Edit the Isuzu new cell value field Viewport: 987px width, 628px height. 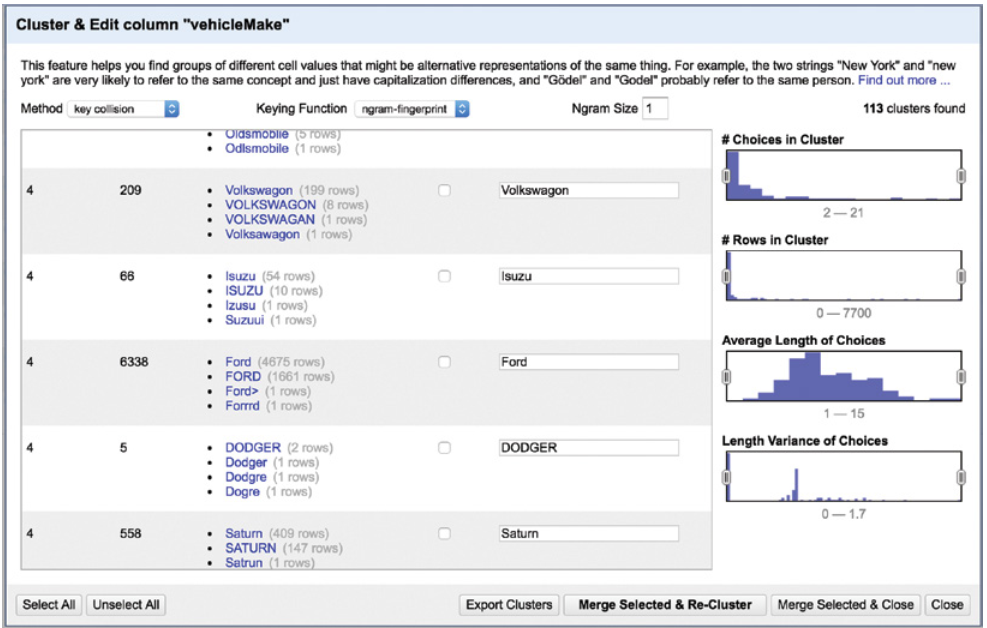coord(589,276)
